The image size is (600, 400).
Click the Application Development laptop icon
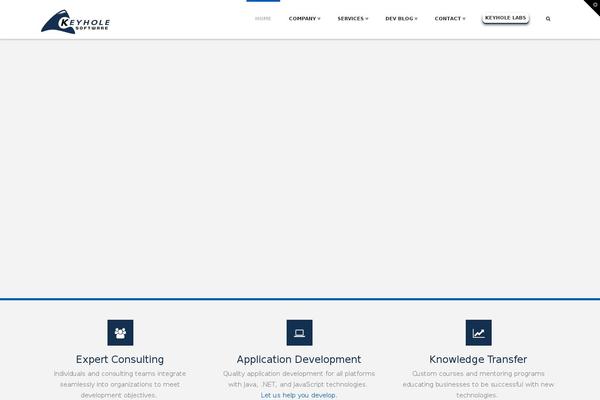299,333
